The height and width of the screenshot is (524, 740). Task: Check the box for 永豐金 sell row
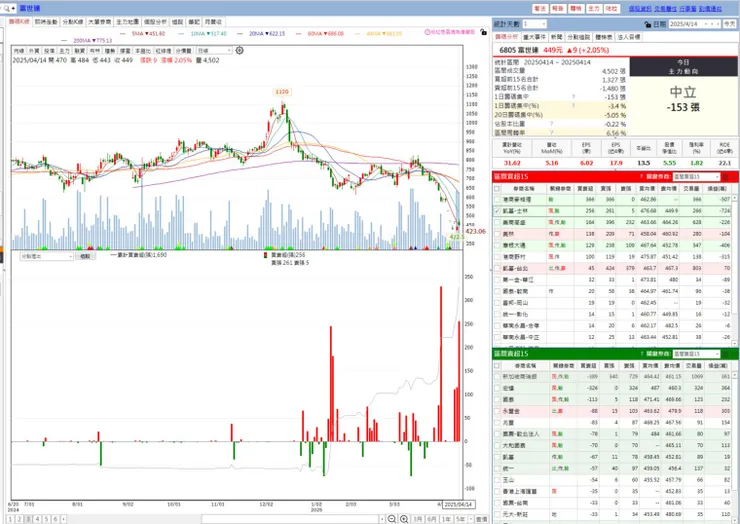(497, 411)
